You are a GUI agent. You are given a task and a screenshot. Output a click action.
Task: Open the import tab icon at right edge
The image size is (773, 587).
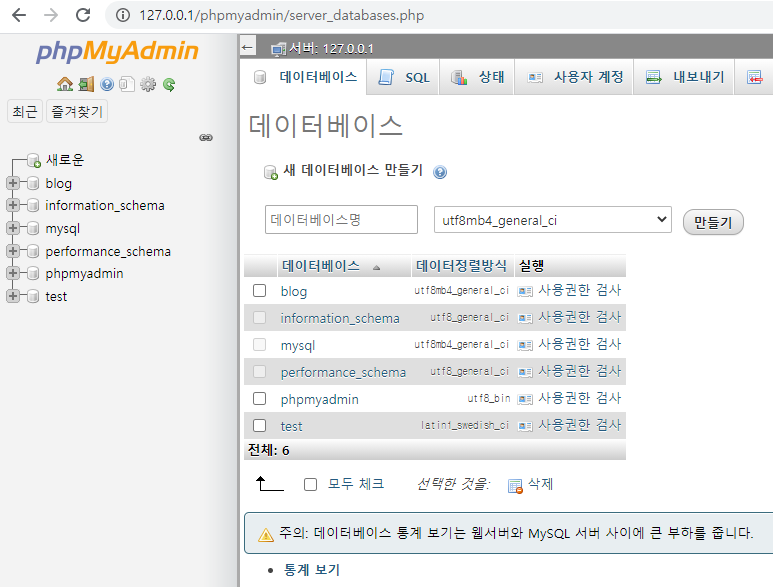754,77
